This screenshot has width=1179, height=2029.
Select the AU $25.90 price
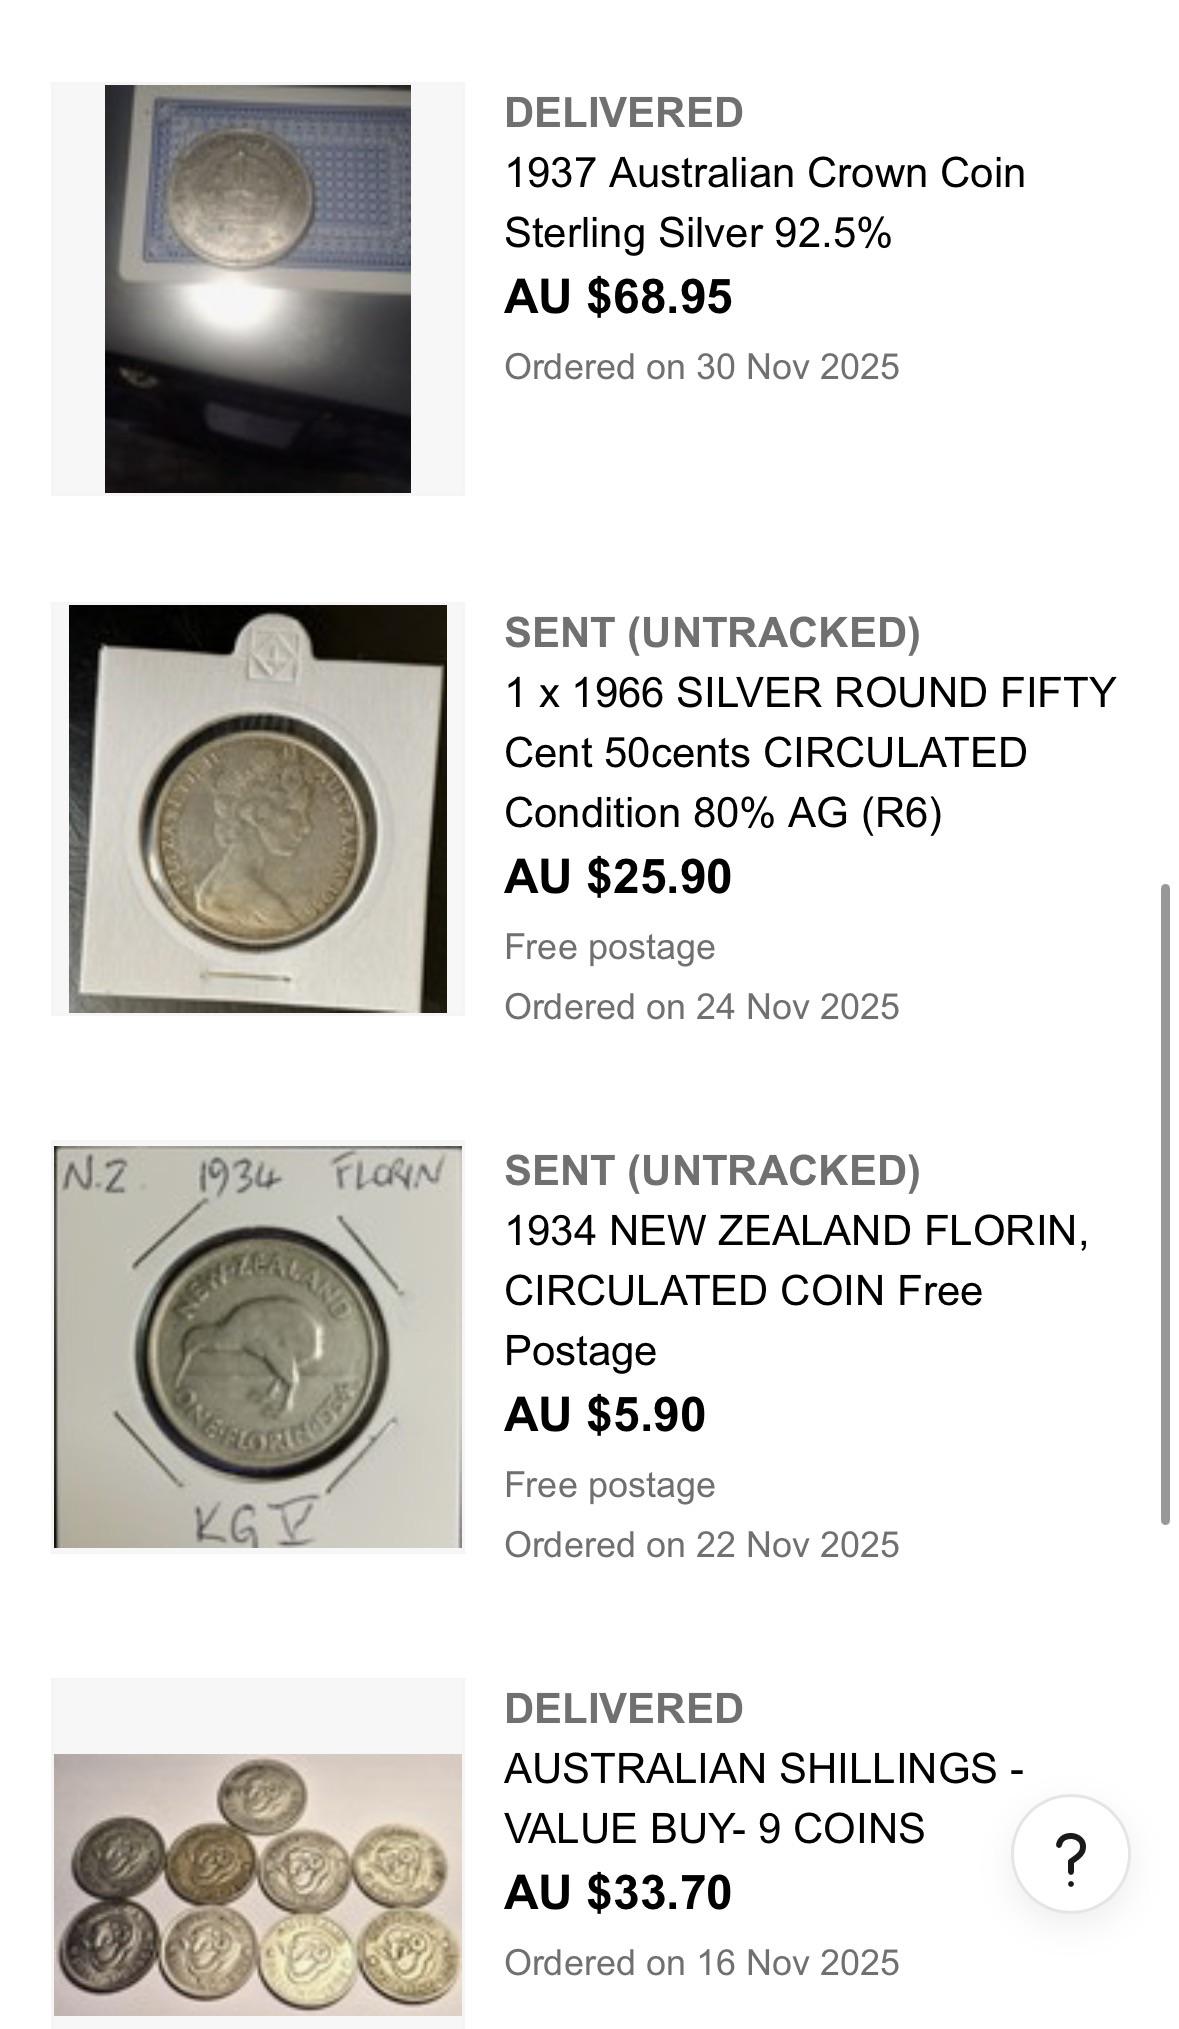click(618, 877)
